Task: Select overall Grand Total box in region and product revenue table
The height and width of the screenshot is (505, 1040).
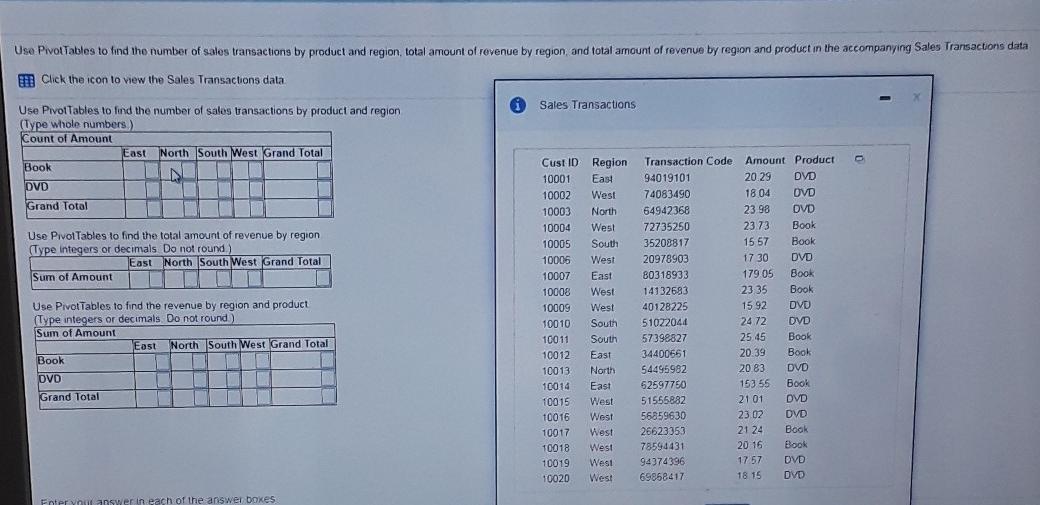Action: pyautogui.click(x=329, y=396)
